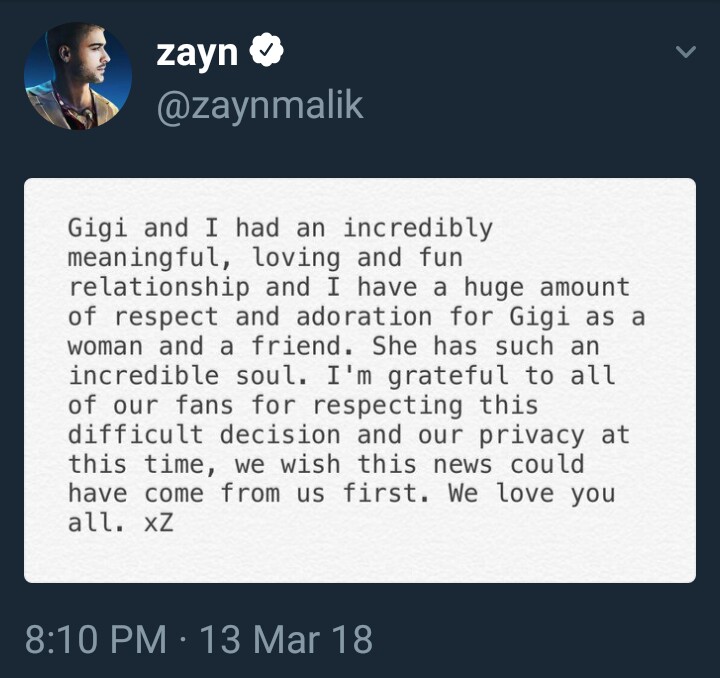Click the opening word "Gigi" in the note
Screen dimensions: 720x678
[x=98, y=228]
